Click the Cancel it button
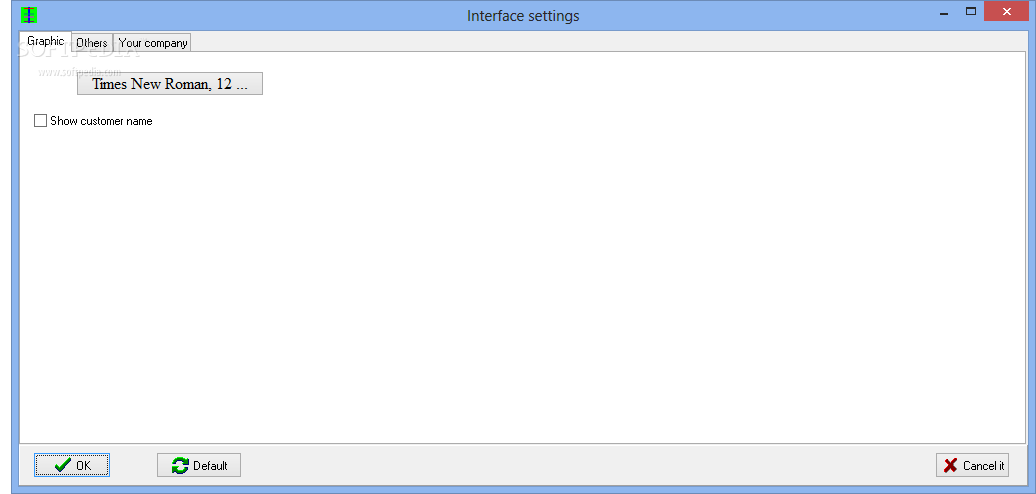 tap(973, 465)
